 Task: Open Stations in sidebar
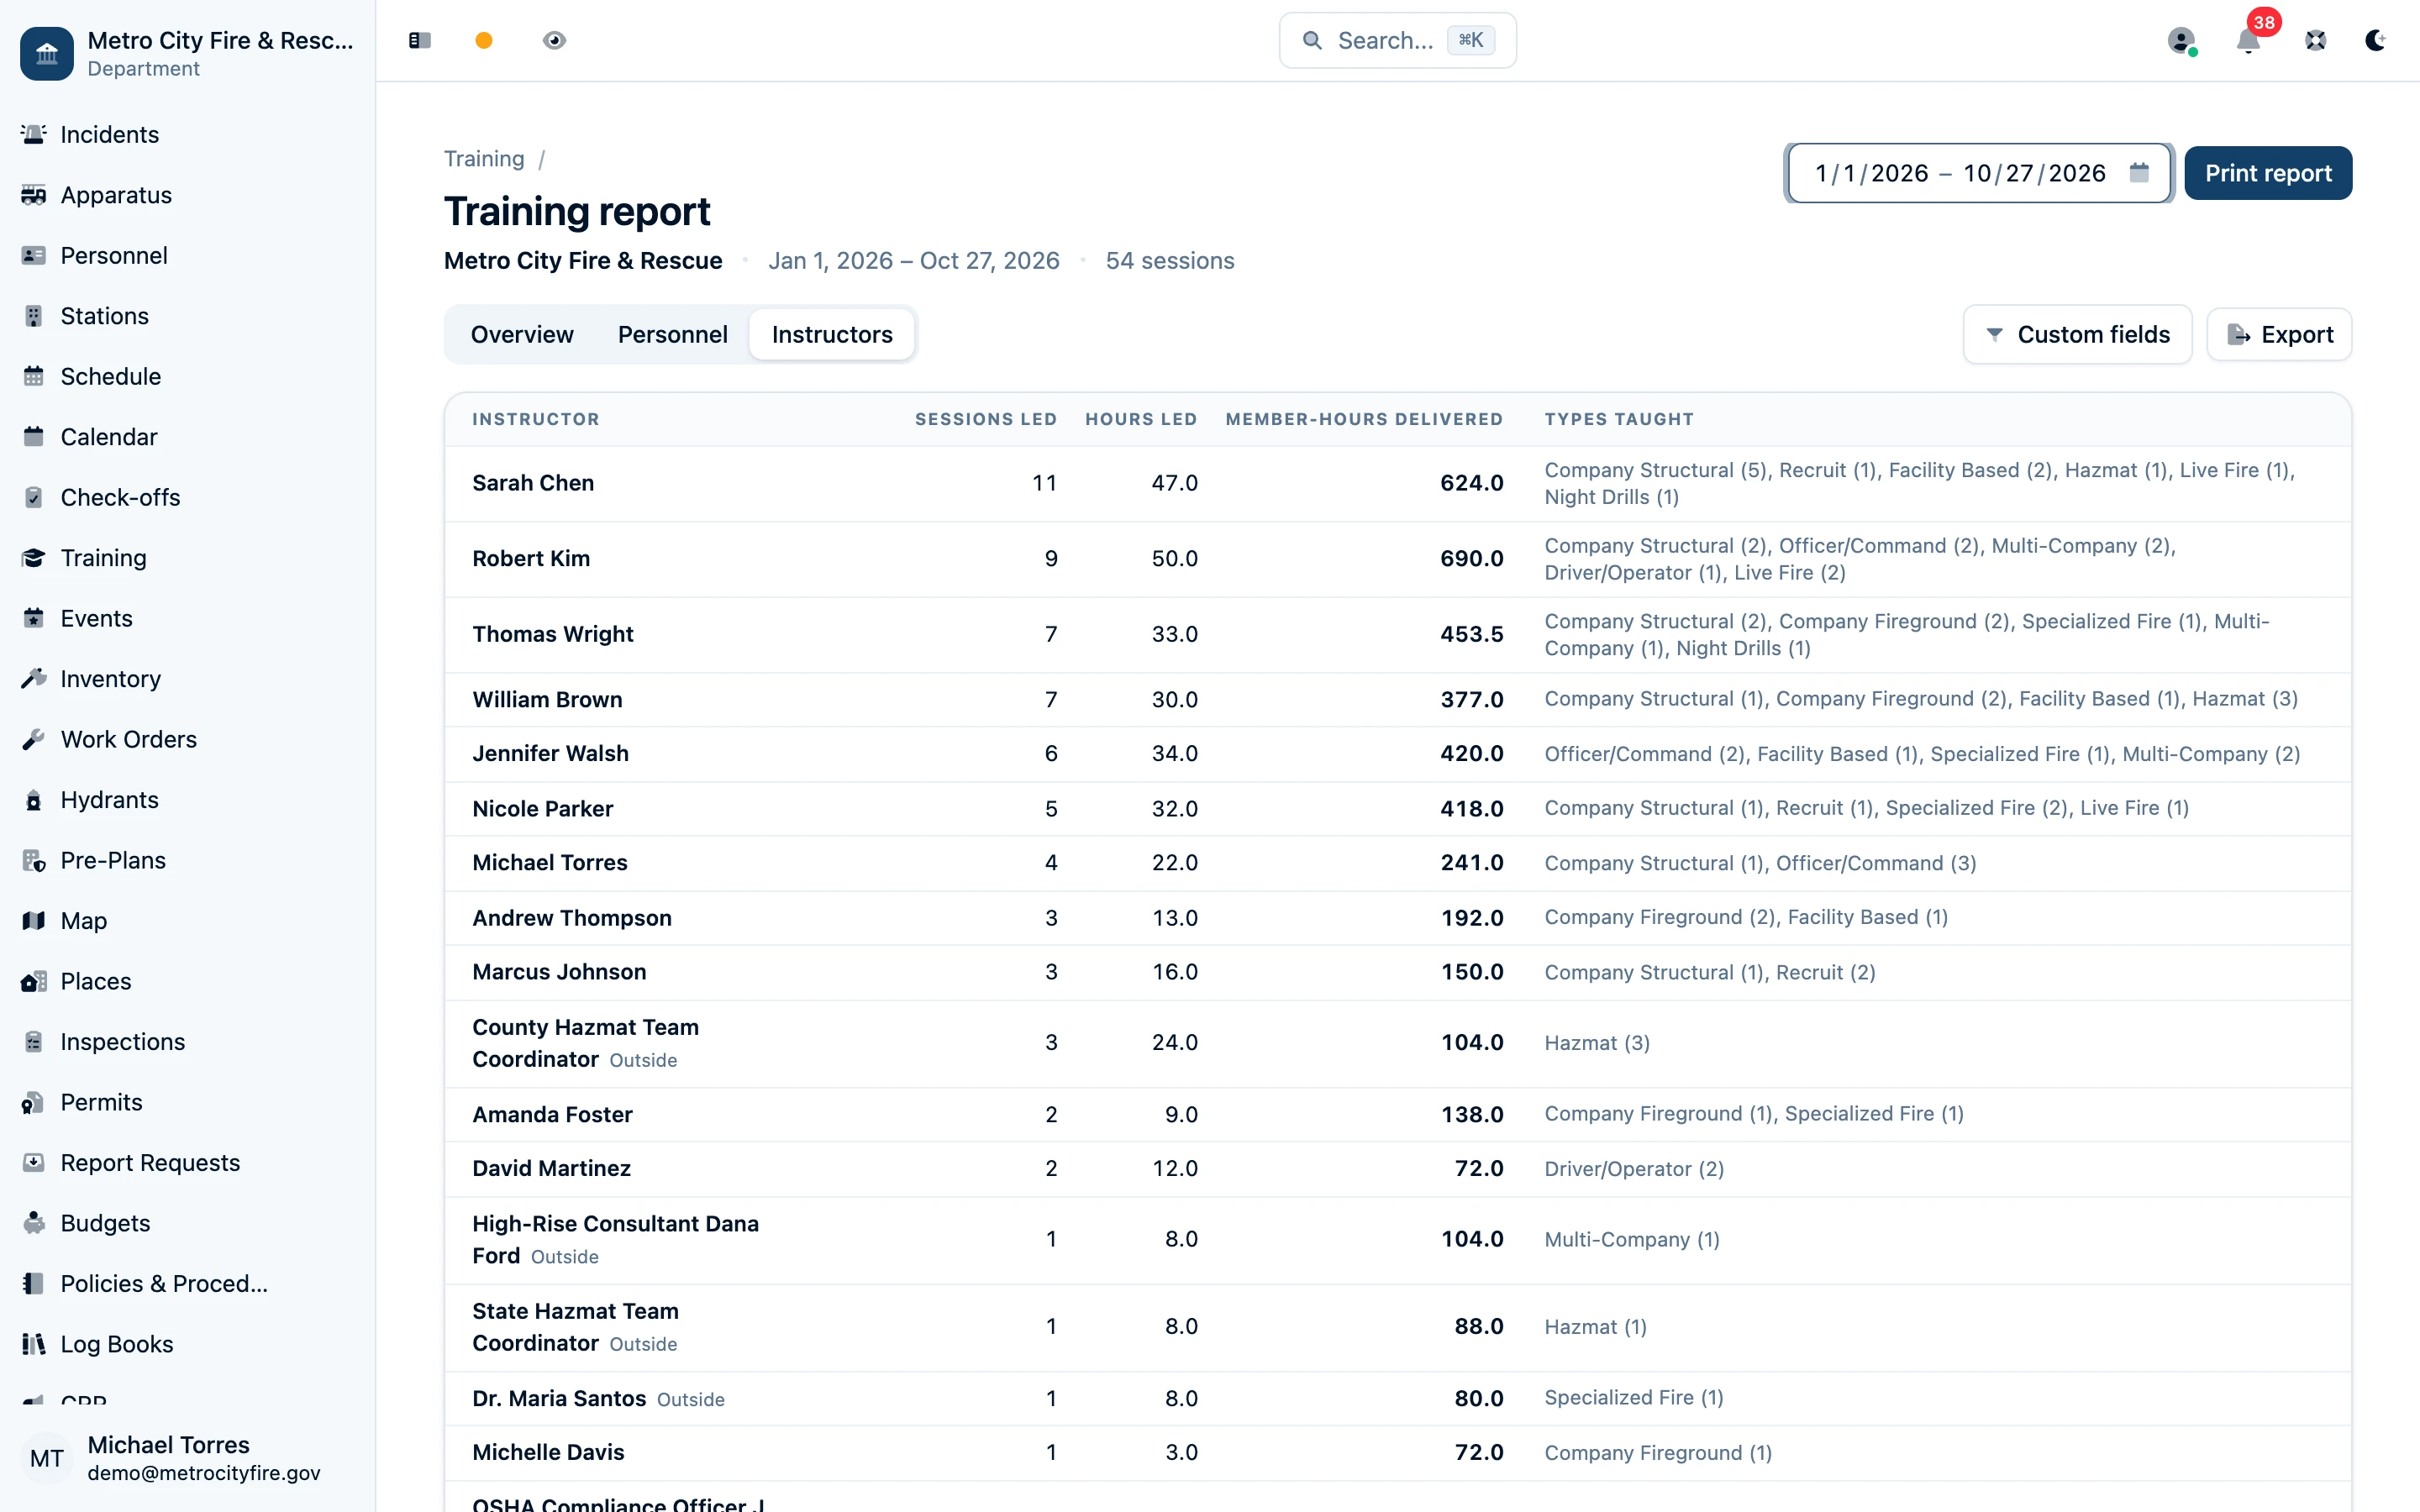187,316
